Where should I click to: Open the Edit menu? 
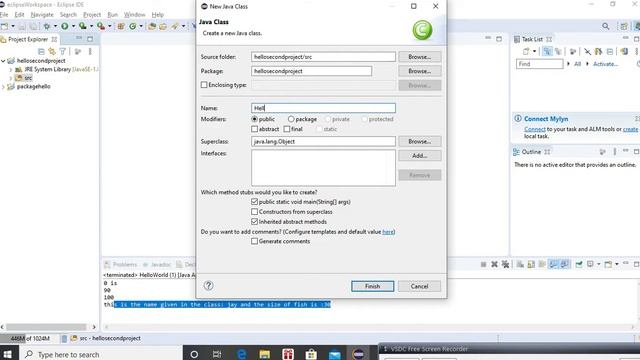[19, 15]
